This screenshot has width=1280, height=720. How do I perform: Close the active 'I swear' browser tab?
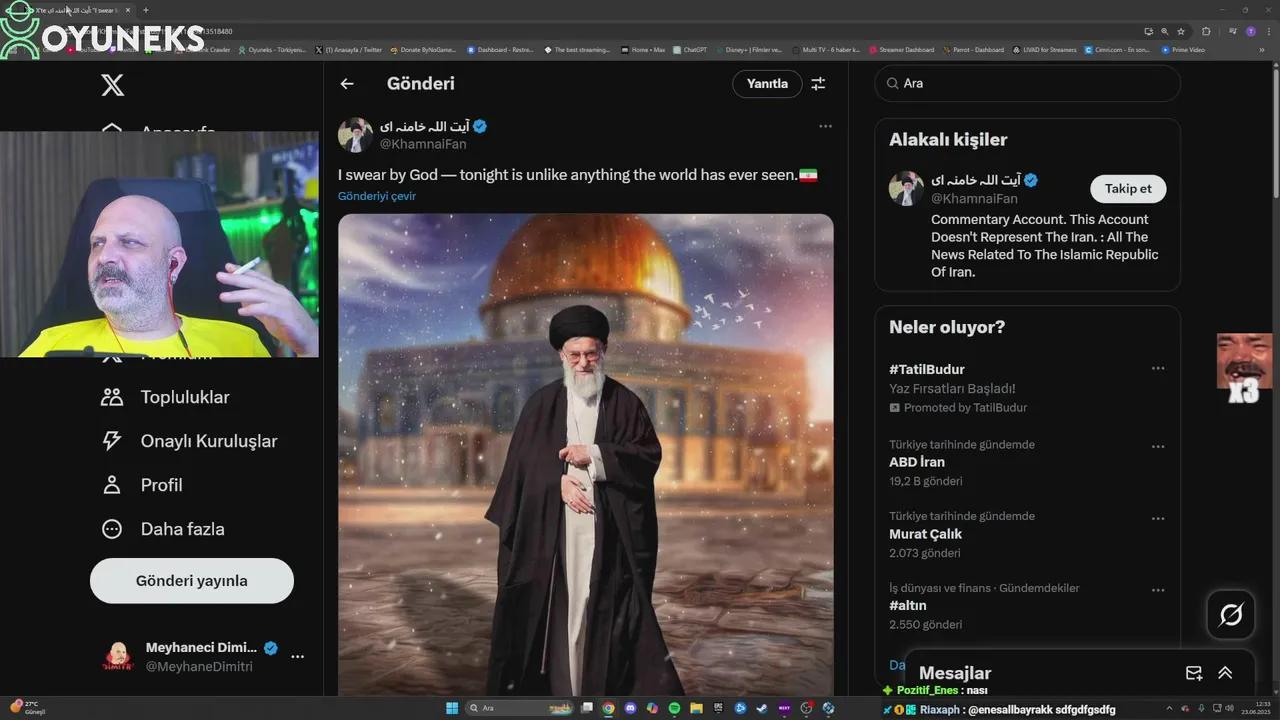click(128, 10)
